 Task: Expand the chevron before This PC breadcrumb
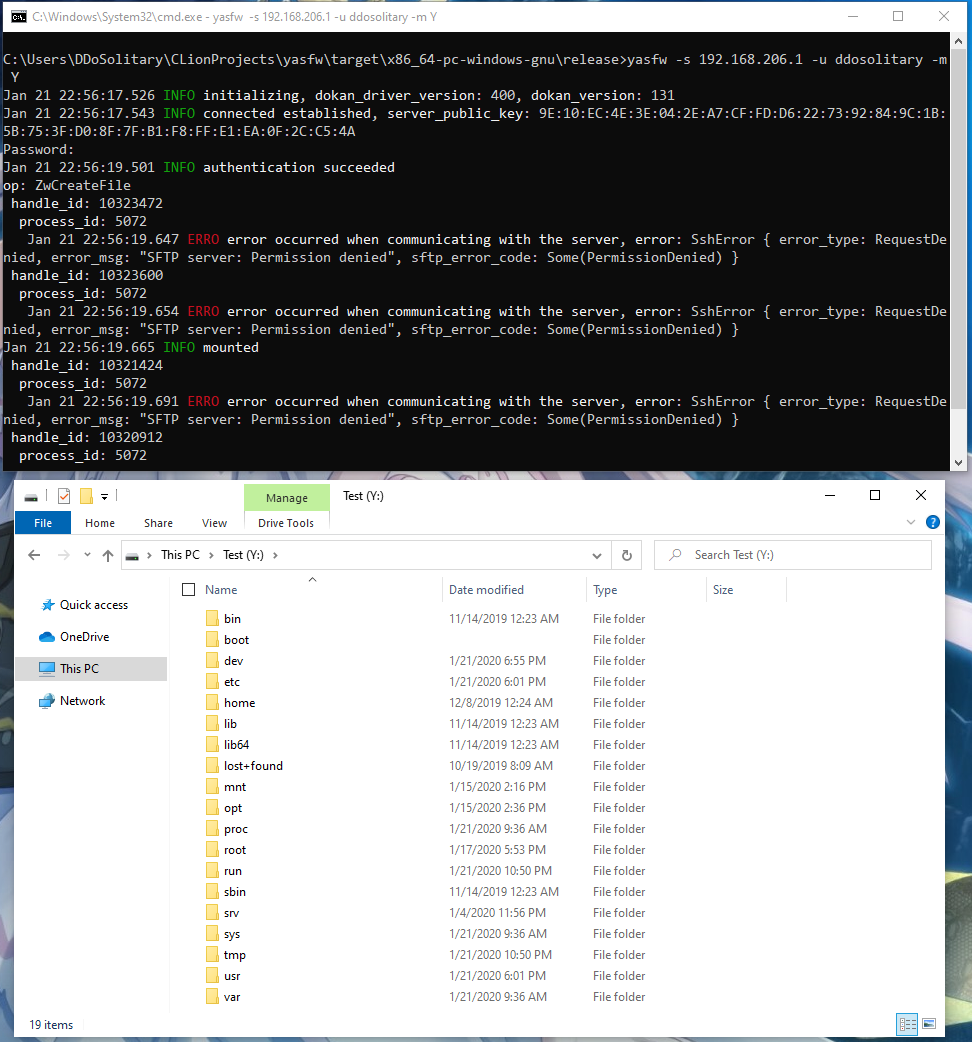[149, 555]
